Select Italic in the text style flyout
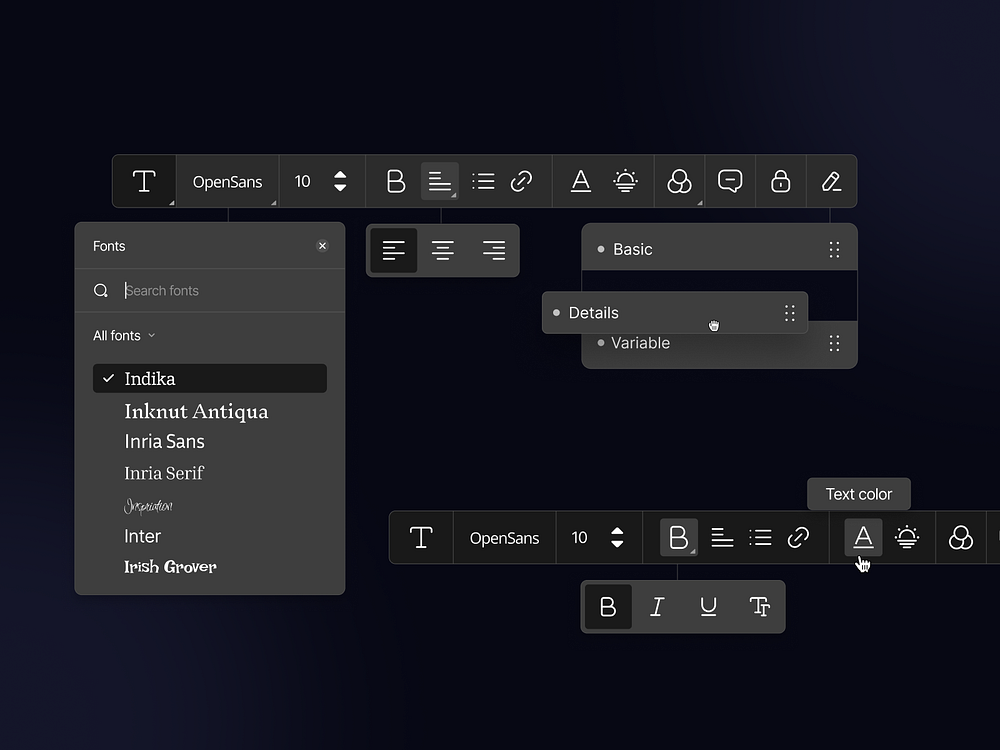Viewport: 1000px width, 750px height. coord(658,606)
